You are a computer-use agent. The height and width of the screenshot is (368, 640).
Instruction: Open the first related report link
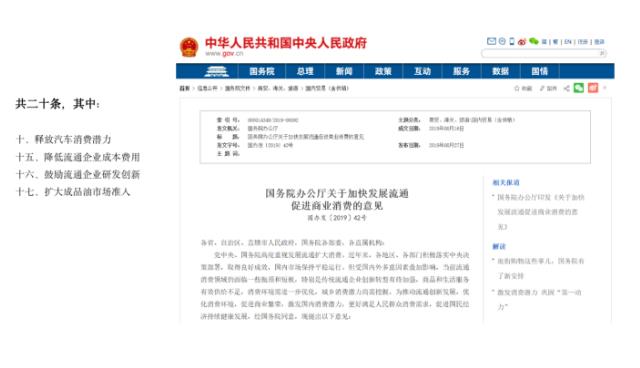pyautogui.click(x=540, y=212)
